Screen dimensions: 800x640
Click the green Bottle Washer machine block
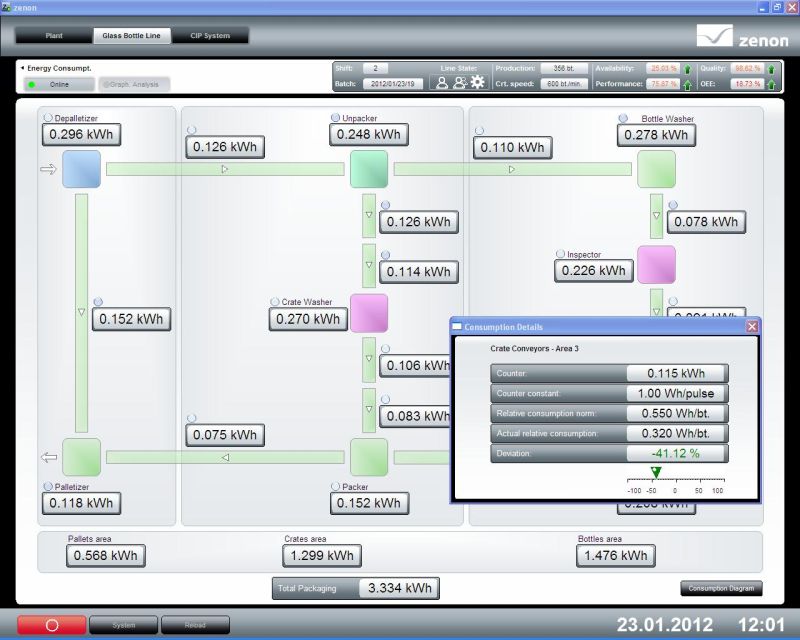[656, 169]
